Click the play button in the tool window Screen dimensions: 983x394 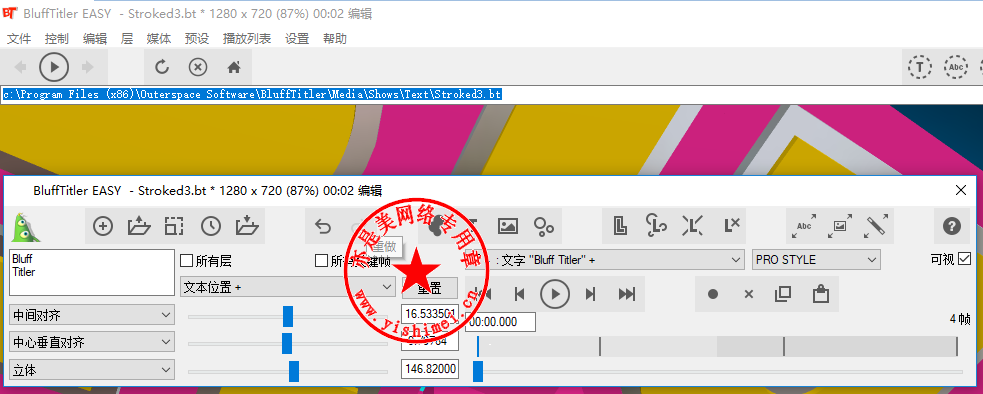pyautogui.click(x=555, y=294)
